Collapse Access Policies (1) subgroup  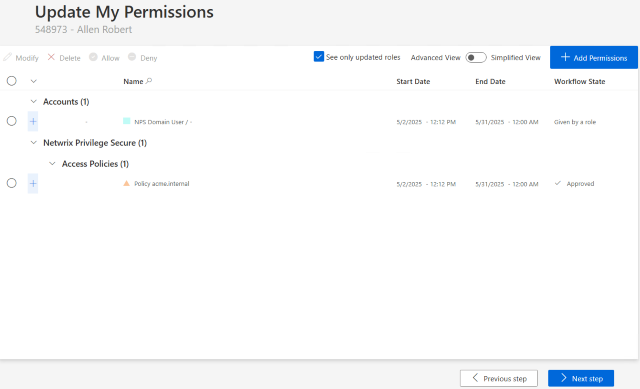[x=52, y=164]
